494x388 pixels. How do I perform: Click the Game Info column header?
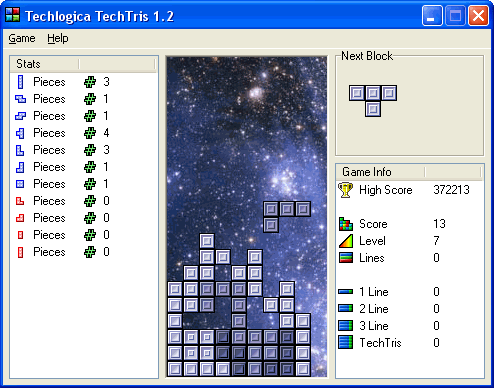380,172
